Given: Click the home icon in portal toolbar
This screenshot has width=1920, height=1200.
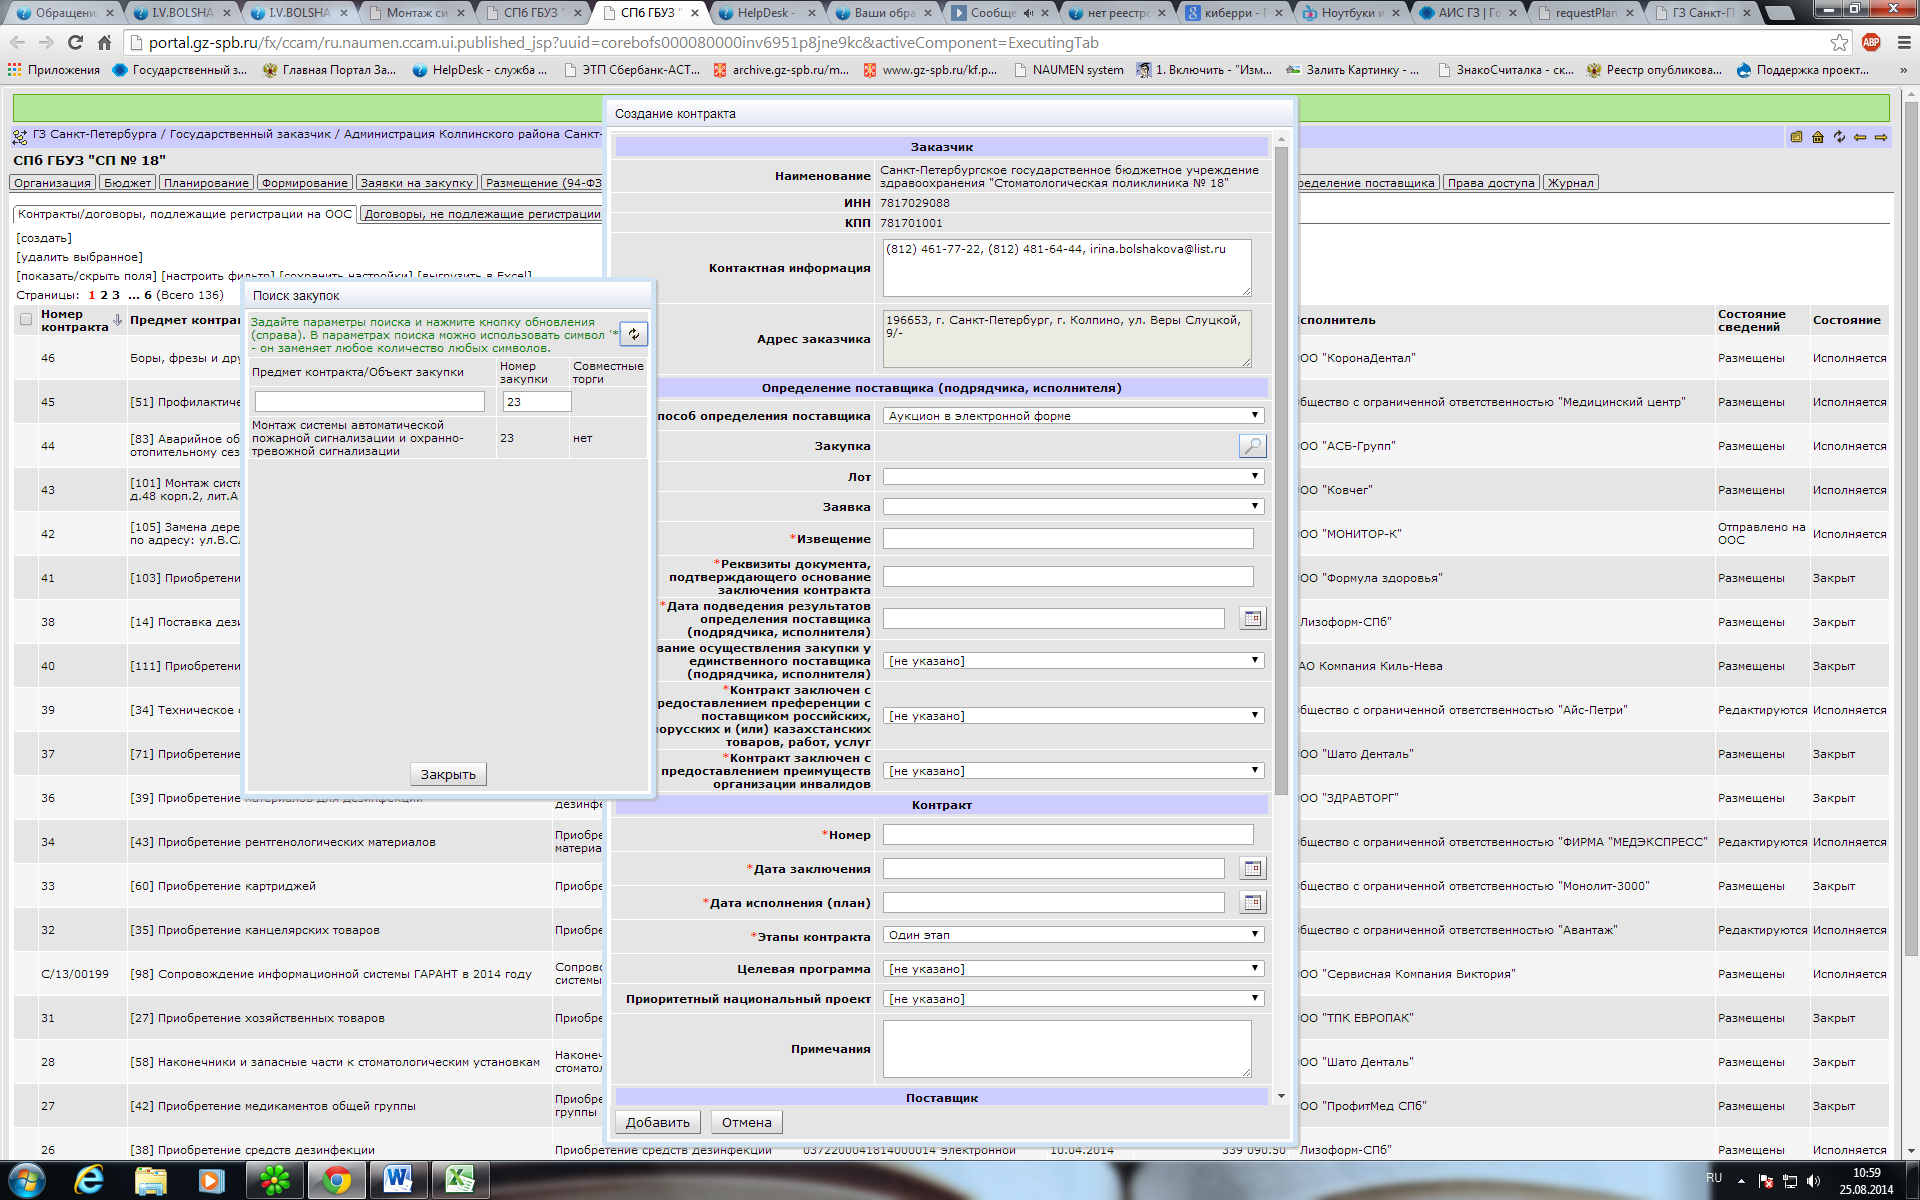Looking at the screenshot, I should click(x=1818, y=137).
